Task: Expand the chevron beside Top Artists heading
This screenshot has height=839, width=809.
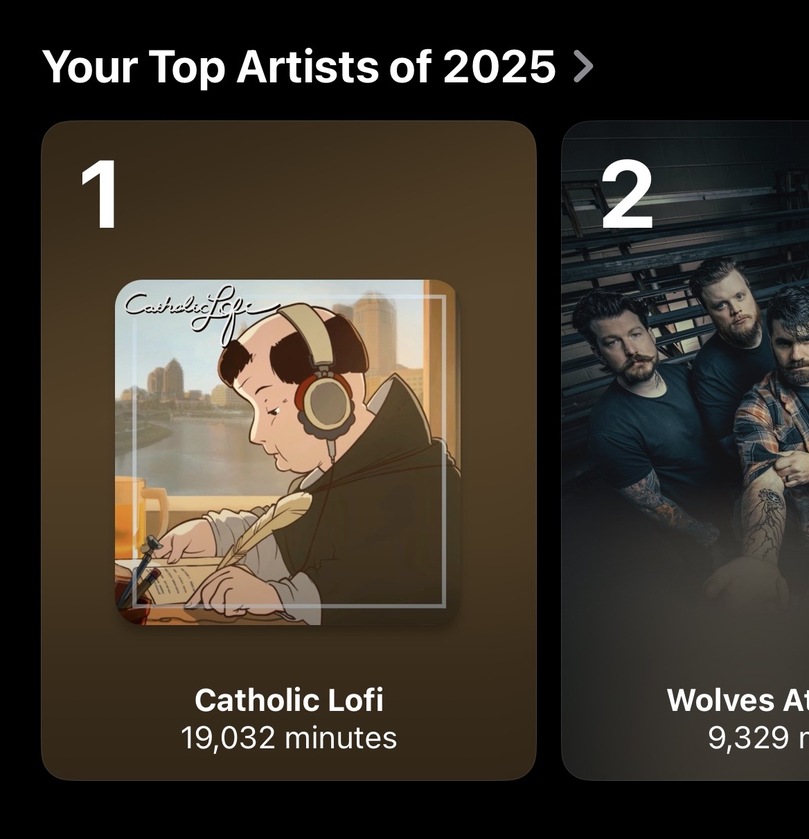Action: 584,66
